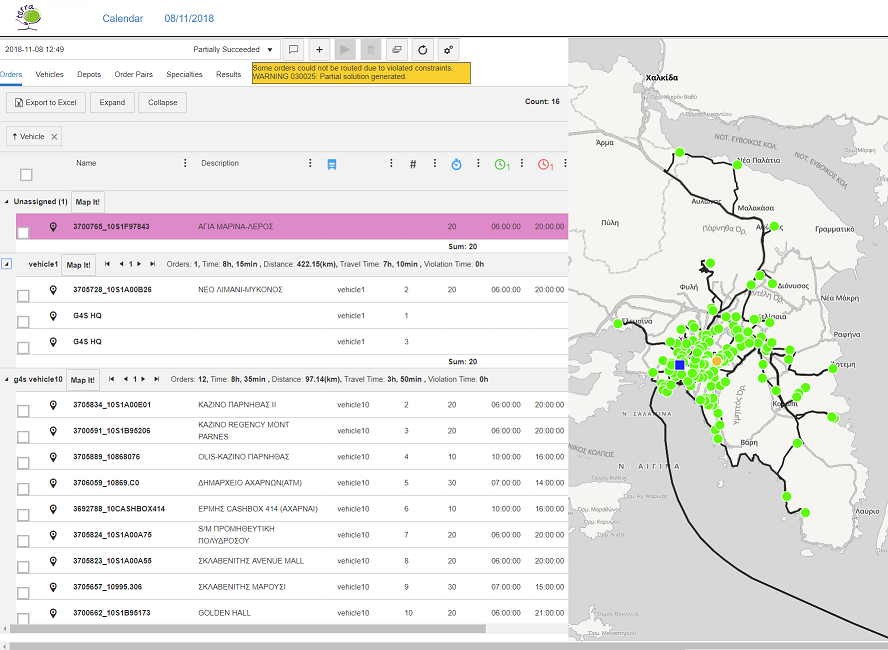Collapse the vehicle1 group
The height and width of the screenshot is (650, 888).
point(6,264)
